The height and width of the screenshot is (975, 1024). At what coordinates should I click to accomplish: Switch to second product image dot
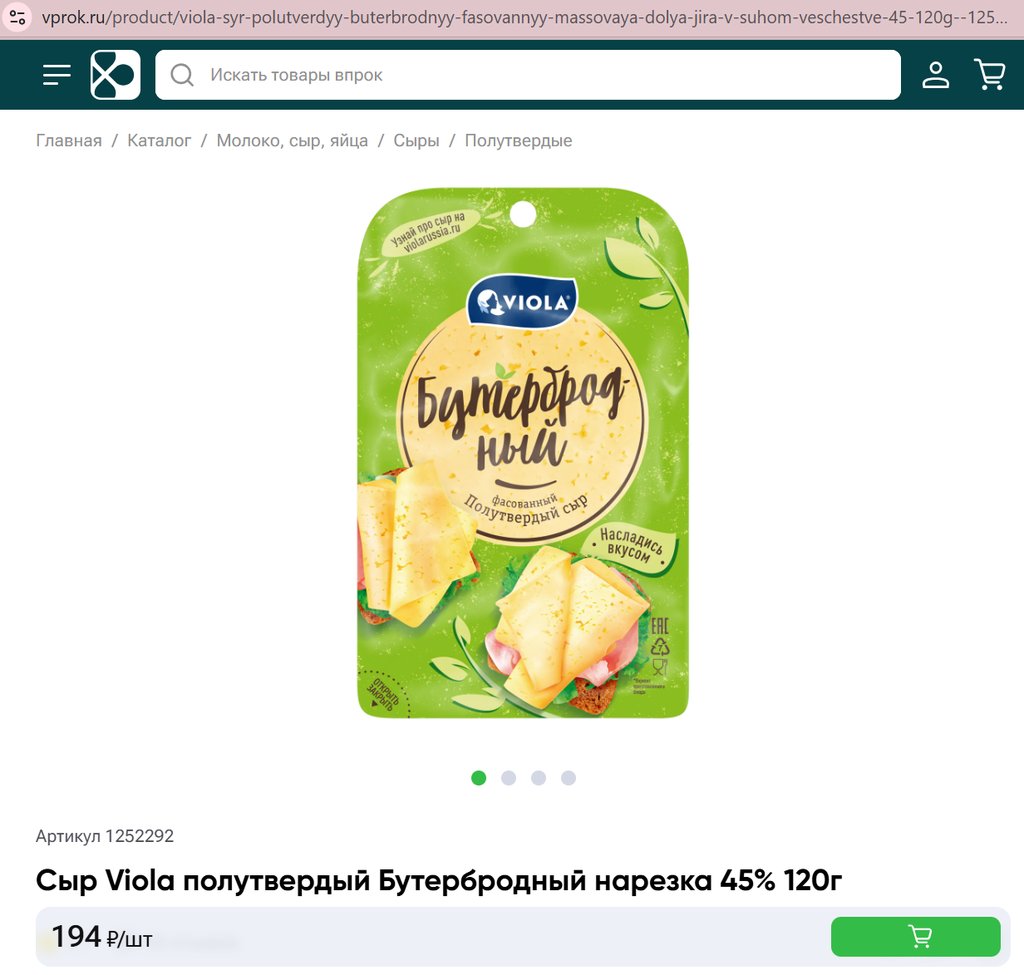pyautogui.click(x=509, y=778)
